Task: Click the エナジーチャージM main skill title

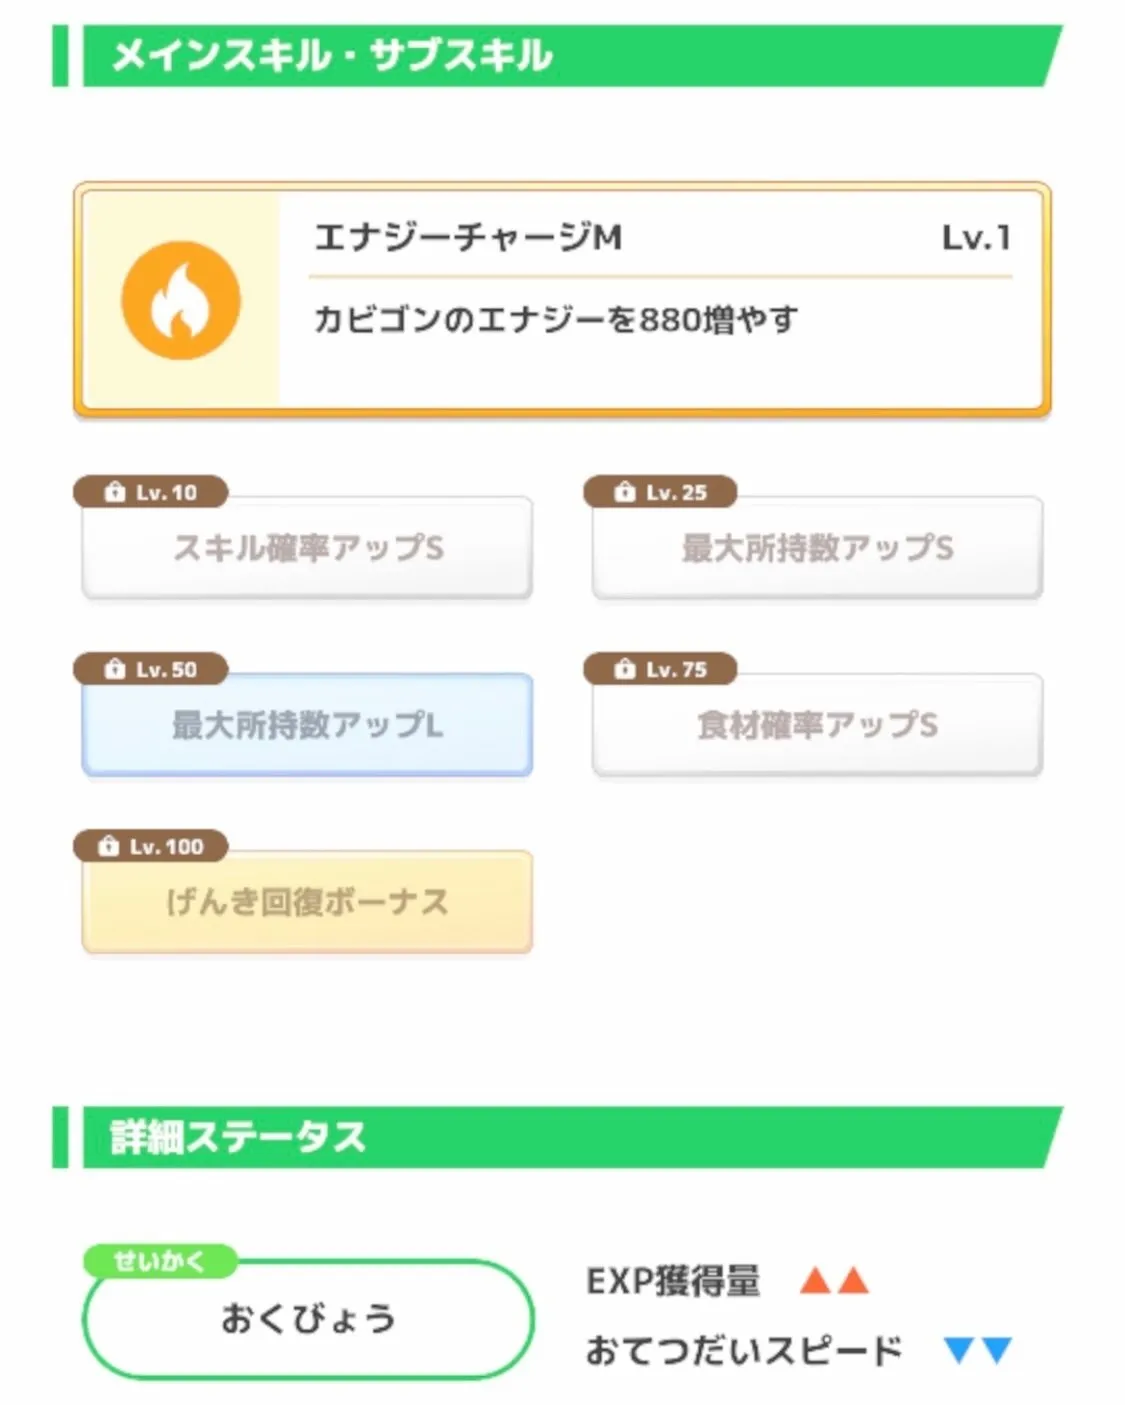Action: (x=468, y=238)
